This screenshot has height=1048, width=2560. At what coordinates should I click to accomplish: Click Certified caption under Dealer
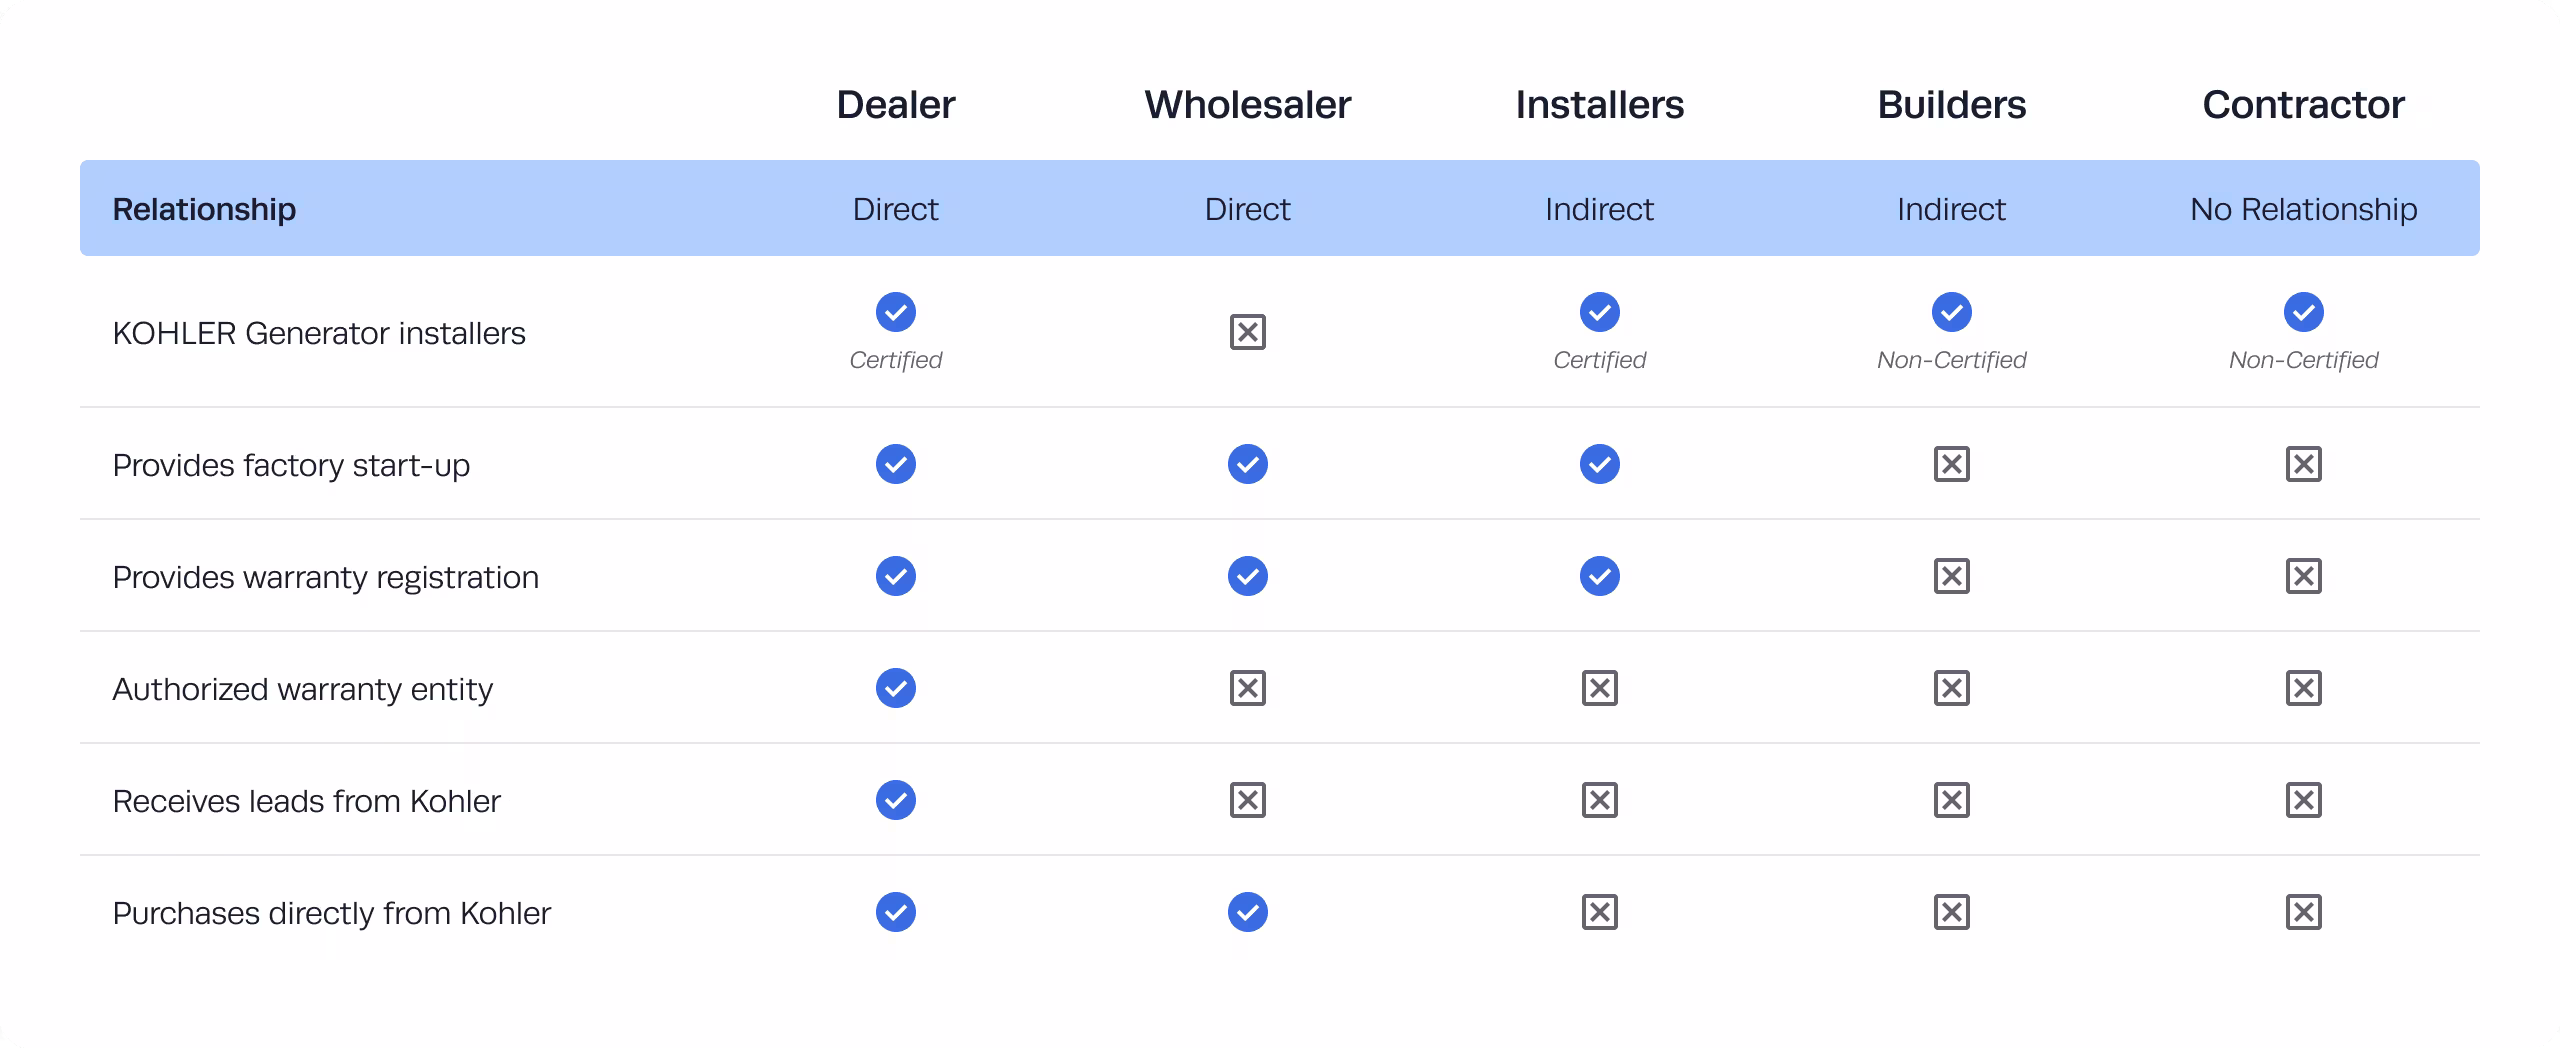coord(896,360)
